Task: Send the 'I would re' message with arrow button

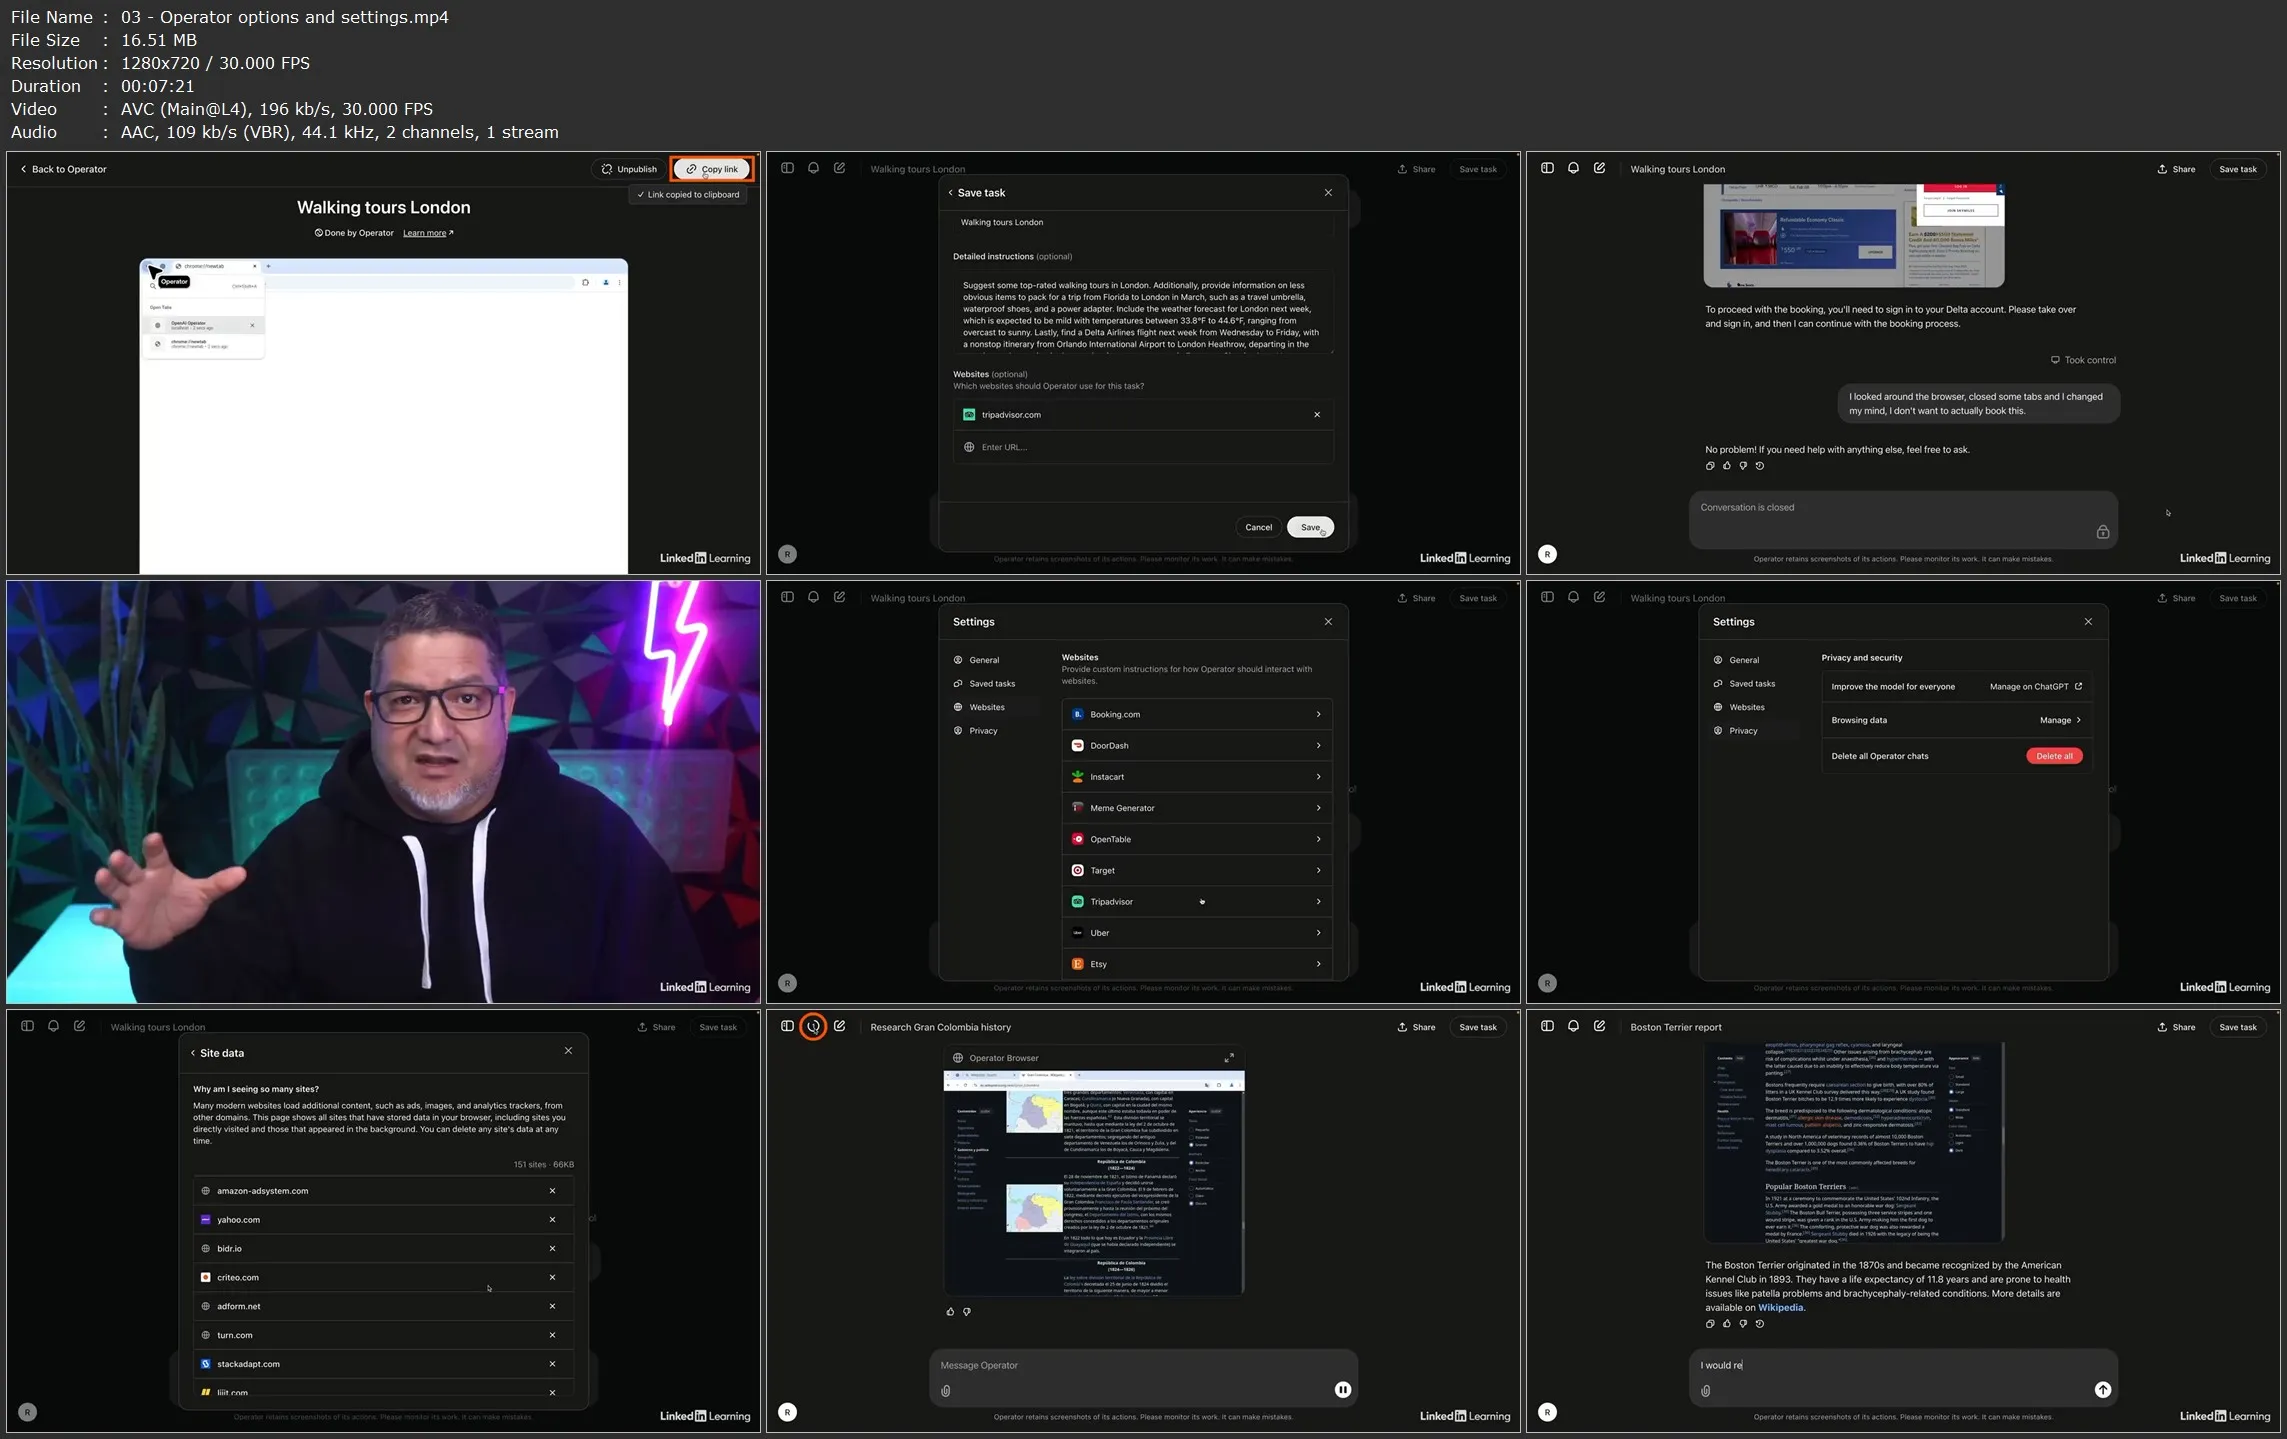Action: 2102,1390
